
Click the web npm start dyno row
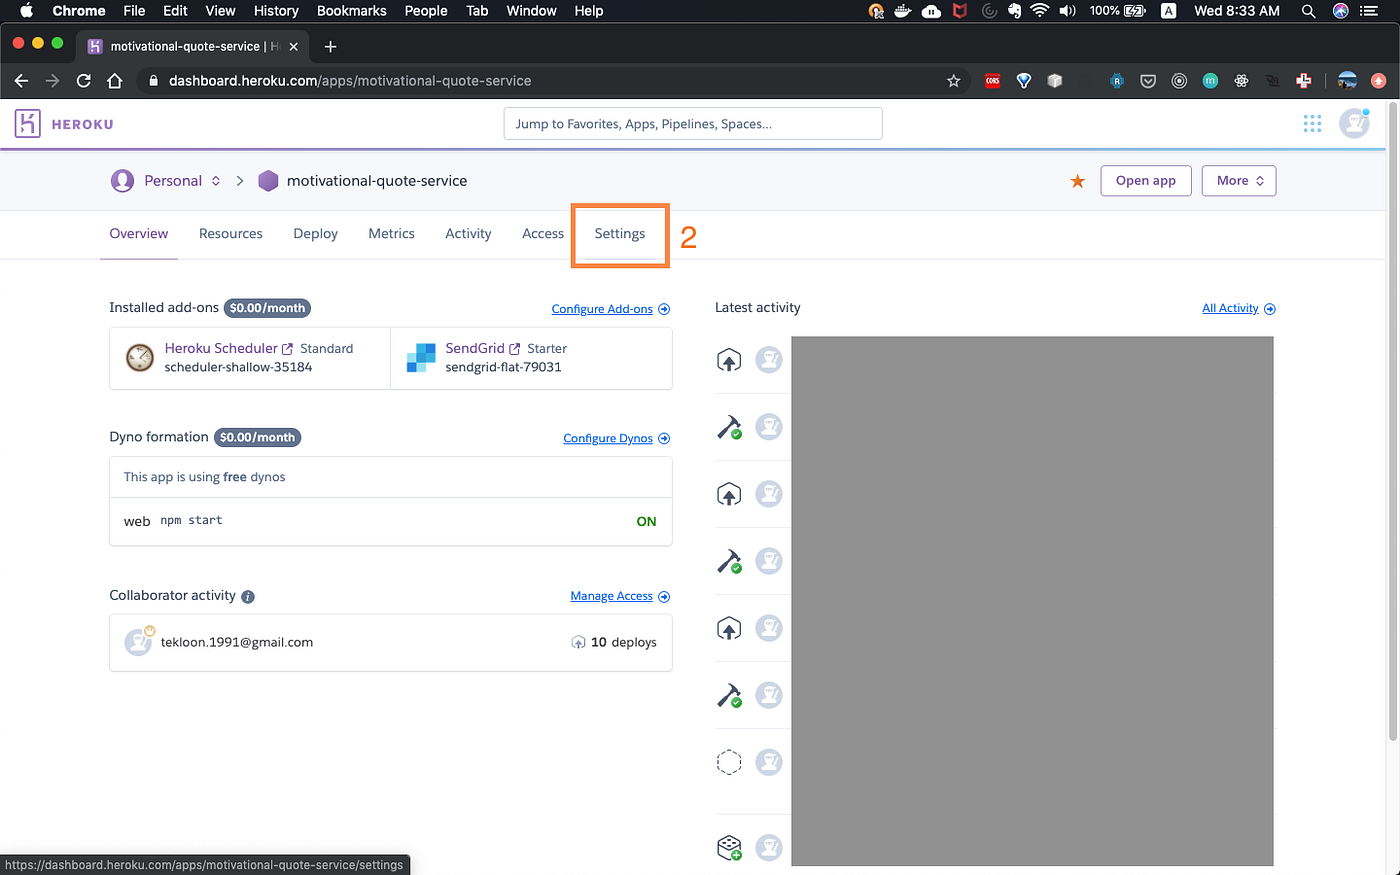(x=391, y=521)
